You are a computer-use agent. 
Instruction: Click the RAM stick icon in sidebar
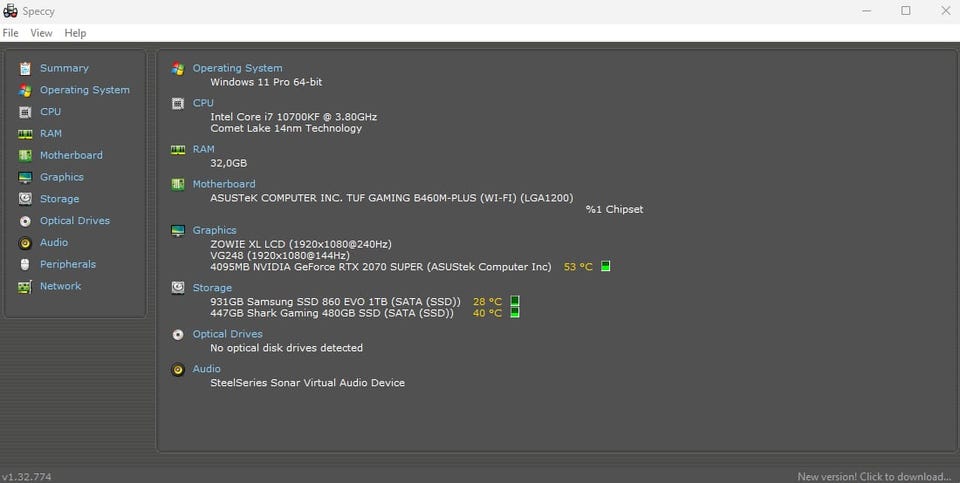(x=25, y=134)
